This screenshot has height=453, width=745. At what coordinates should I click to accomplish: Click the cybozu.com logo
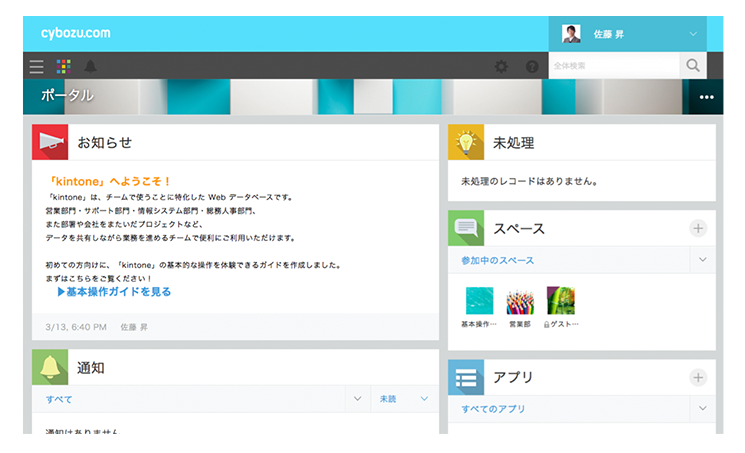[76, 34]
